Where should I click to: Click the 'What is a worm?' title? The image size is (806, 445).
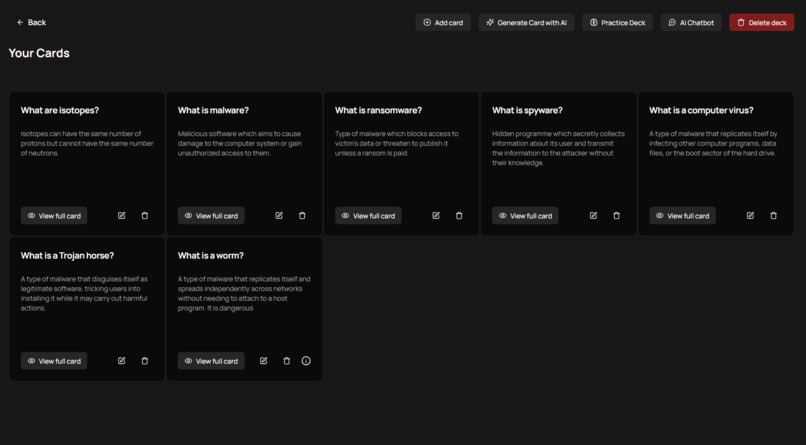tap(211, 256)
